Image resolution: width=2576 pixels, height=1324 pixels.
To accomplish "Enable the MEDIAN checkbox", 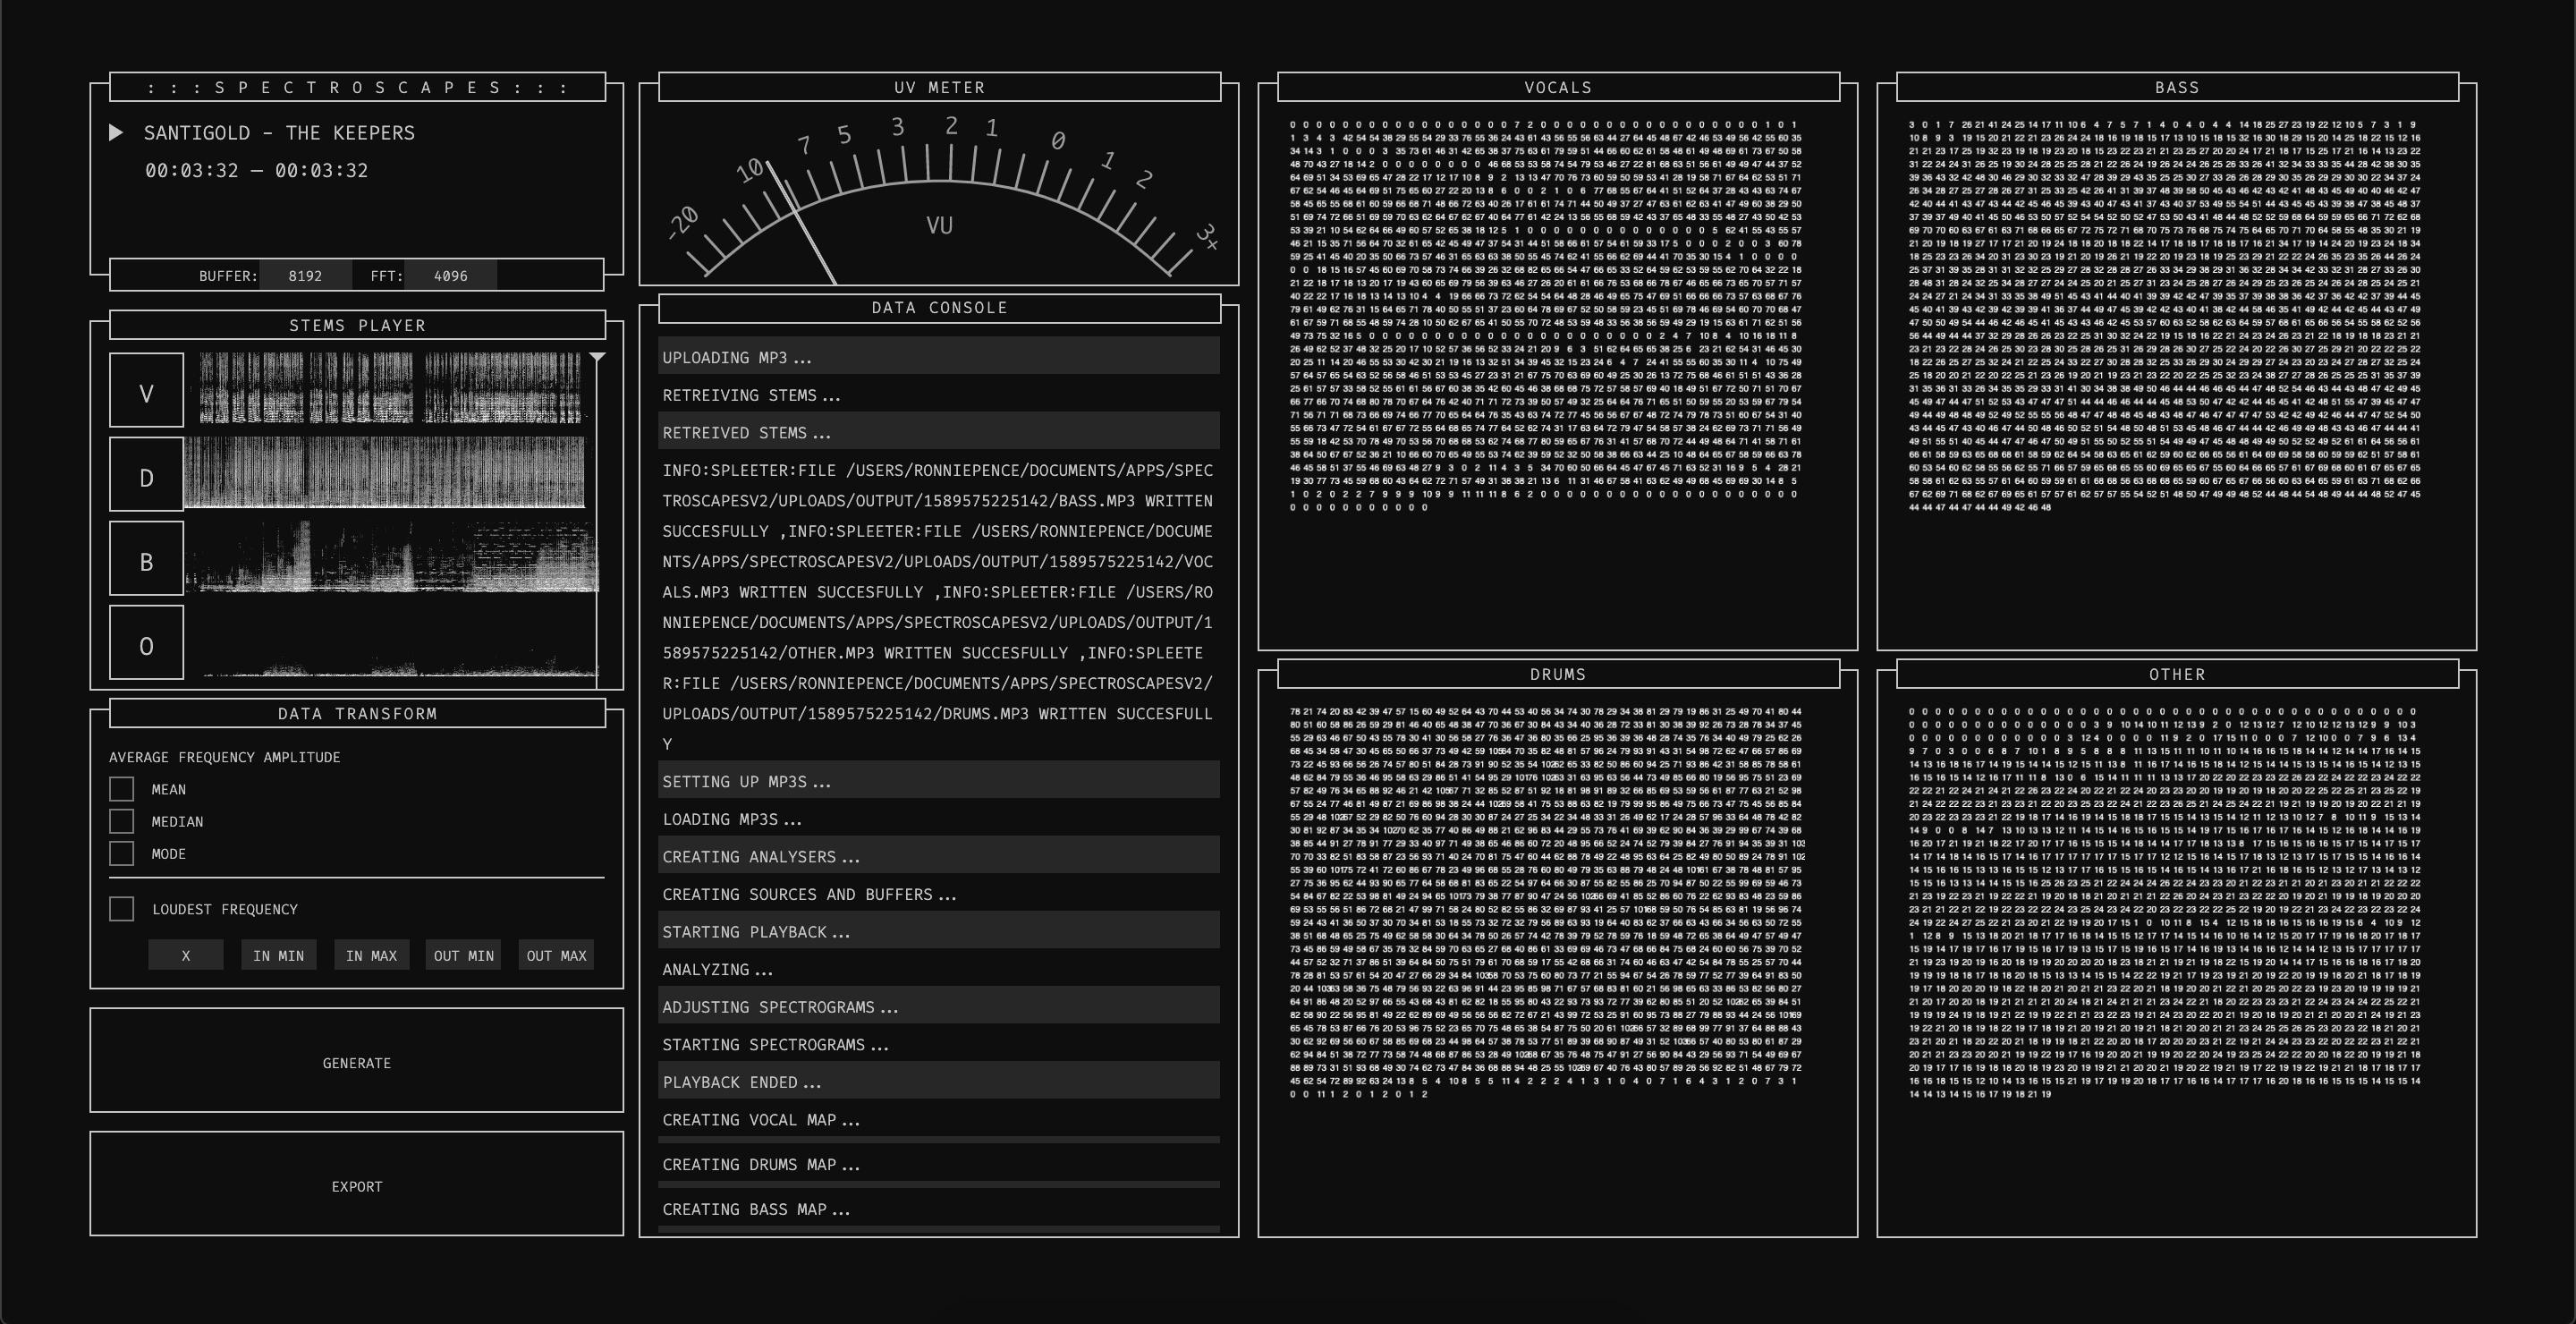I will point(122,821).
